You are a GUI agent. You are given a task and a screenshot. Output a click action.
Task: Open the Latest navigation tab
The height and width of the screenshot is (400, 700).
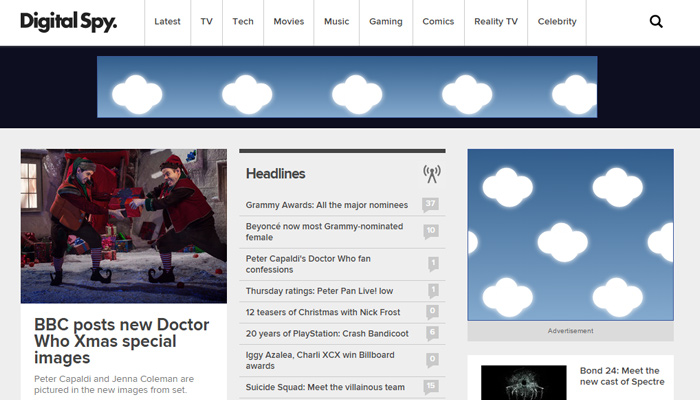[x=168, y=22]
